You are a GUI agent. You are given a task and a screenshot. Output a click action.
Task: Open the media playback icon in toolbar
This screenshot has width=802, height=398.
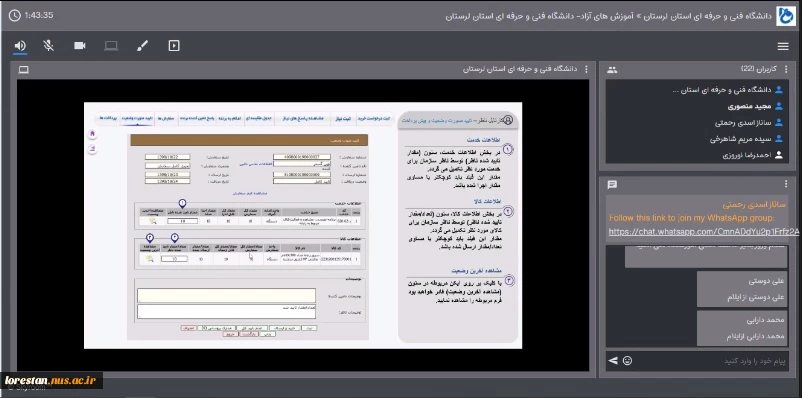pyautogui.click(x=174, y=46)
